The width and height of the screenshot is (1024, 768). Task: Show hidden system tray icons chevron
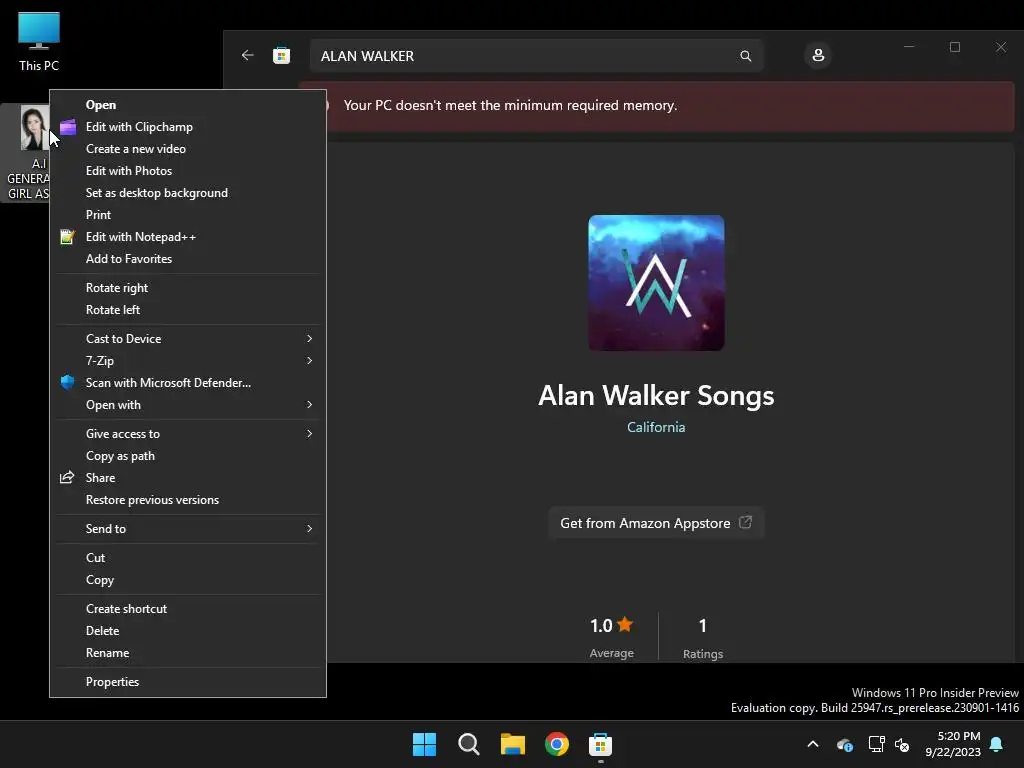[813, 744]
